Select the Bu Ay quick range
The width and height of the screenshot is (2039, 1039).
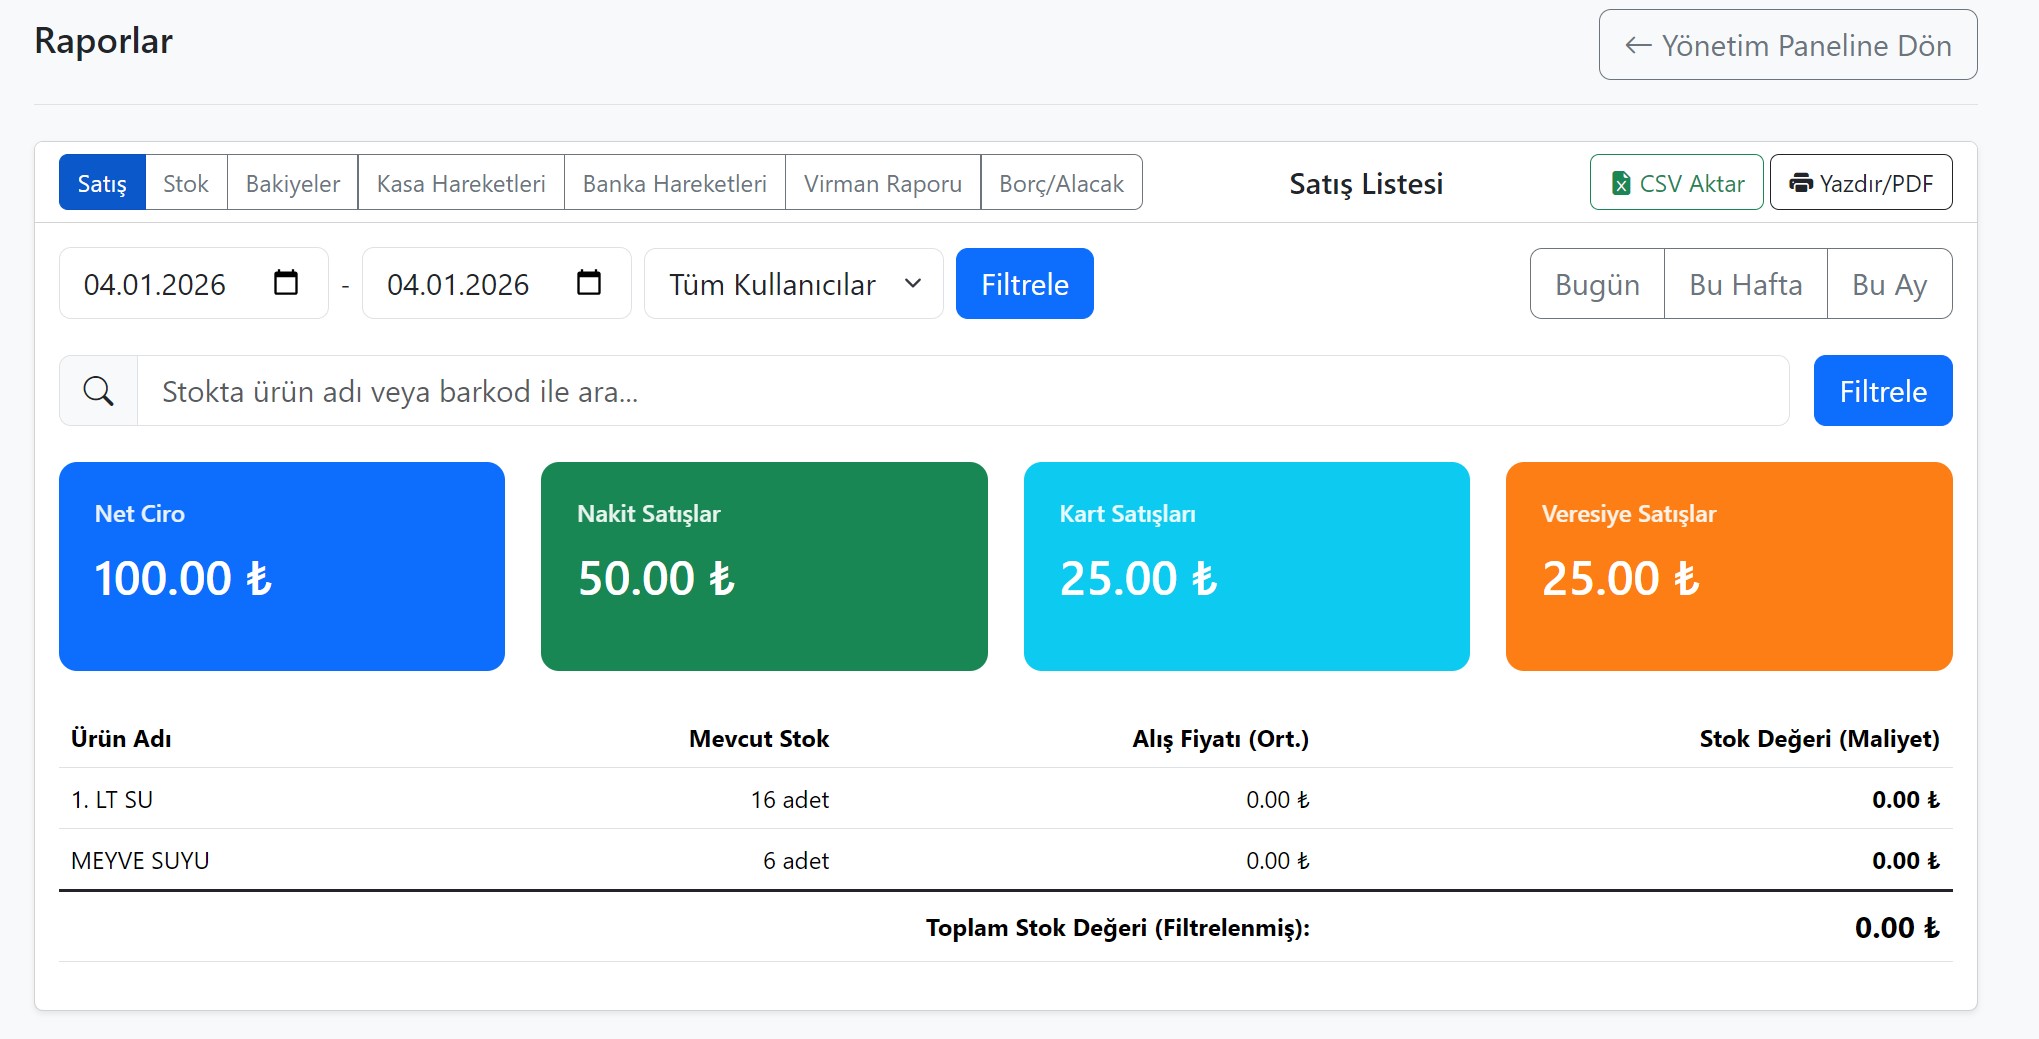click(x=1889, y=284)
